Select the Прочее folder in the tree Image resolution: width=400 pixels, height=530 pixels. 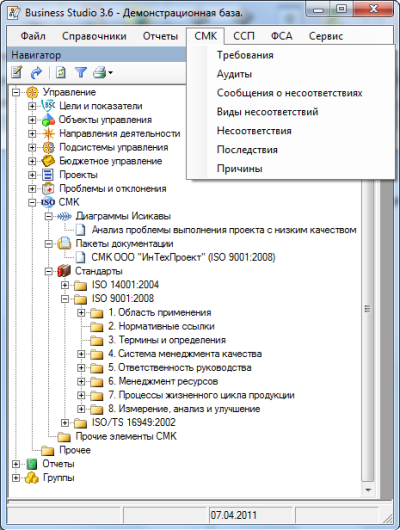(x=75, y=450)
